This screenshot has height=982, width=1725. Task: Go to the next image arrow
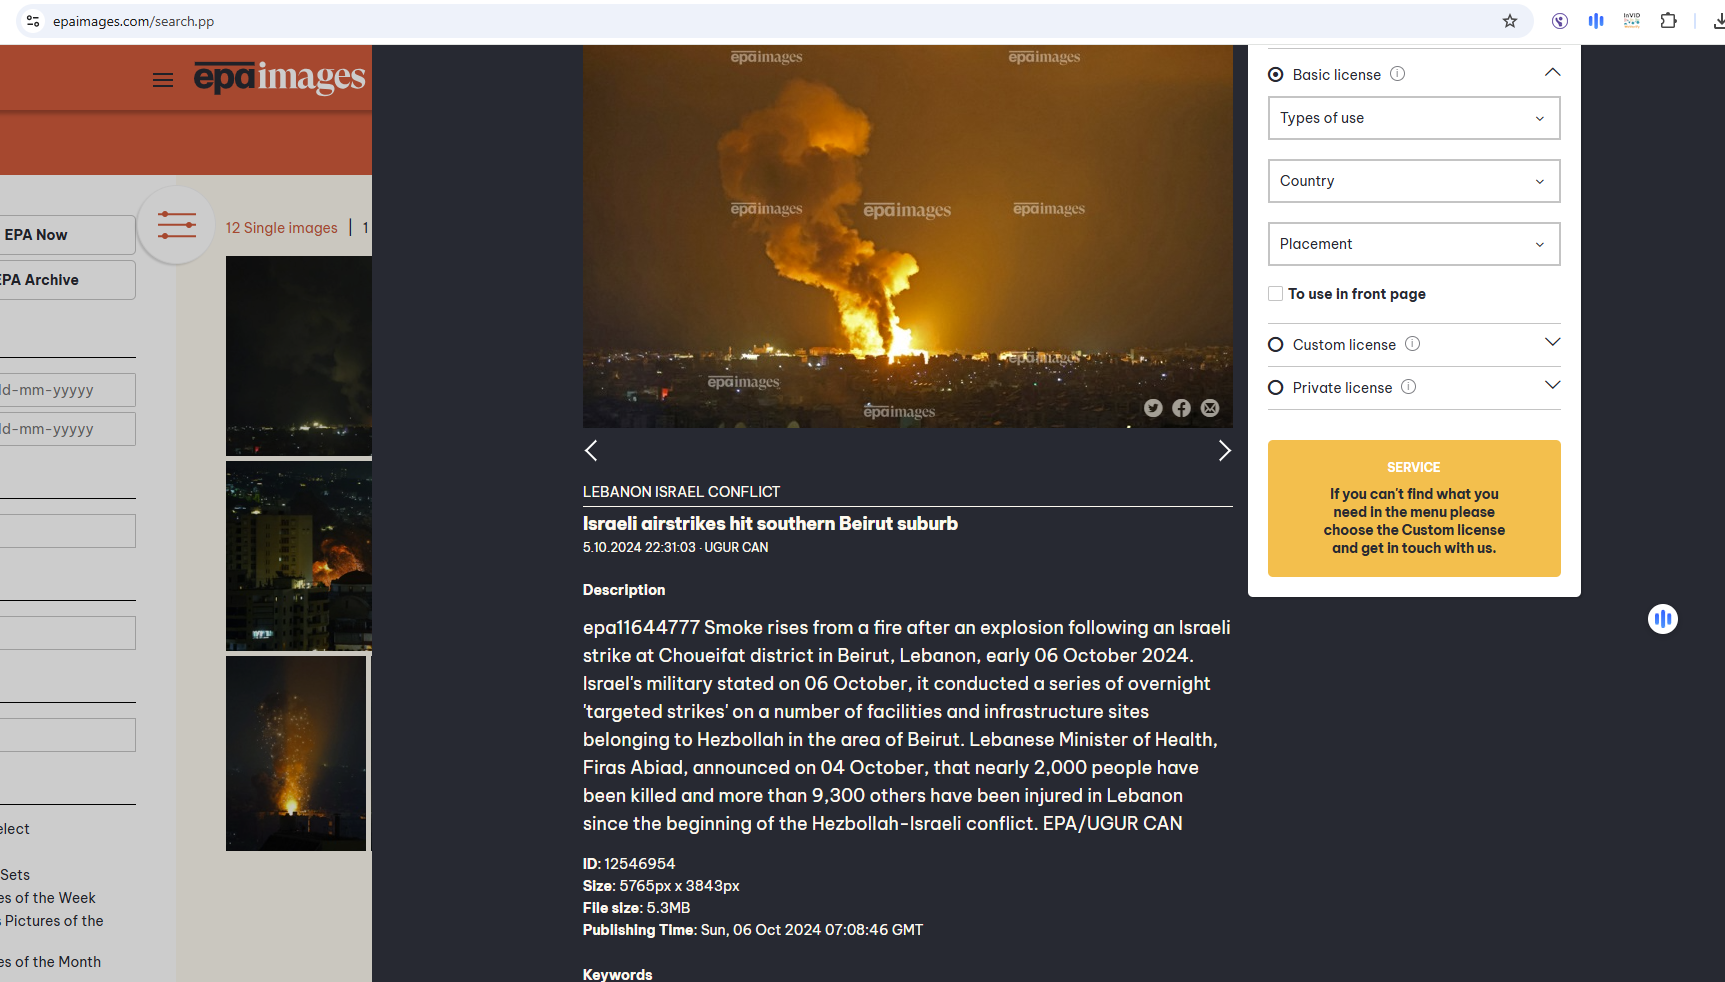click(x=1224, y=451)
